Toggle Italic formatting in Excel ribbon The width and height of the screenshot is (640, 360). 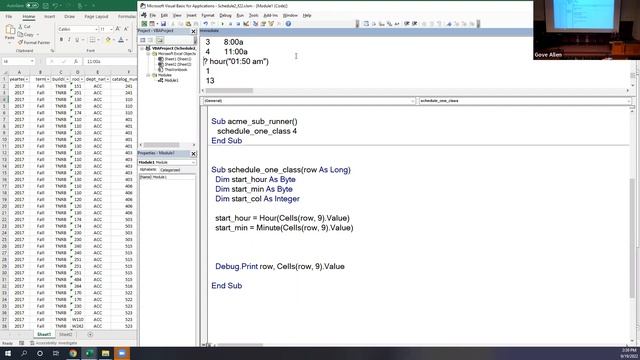coord(69,40)
